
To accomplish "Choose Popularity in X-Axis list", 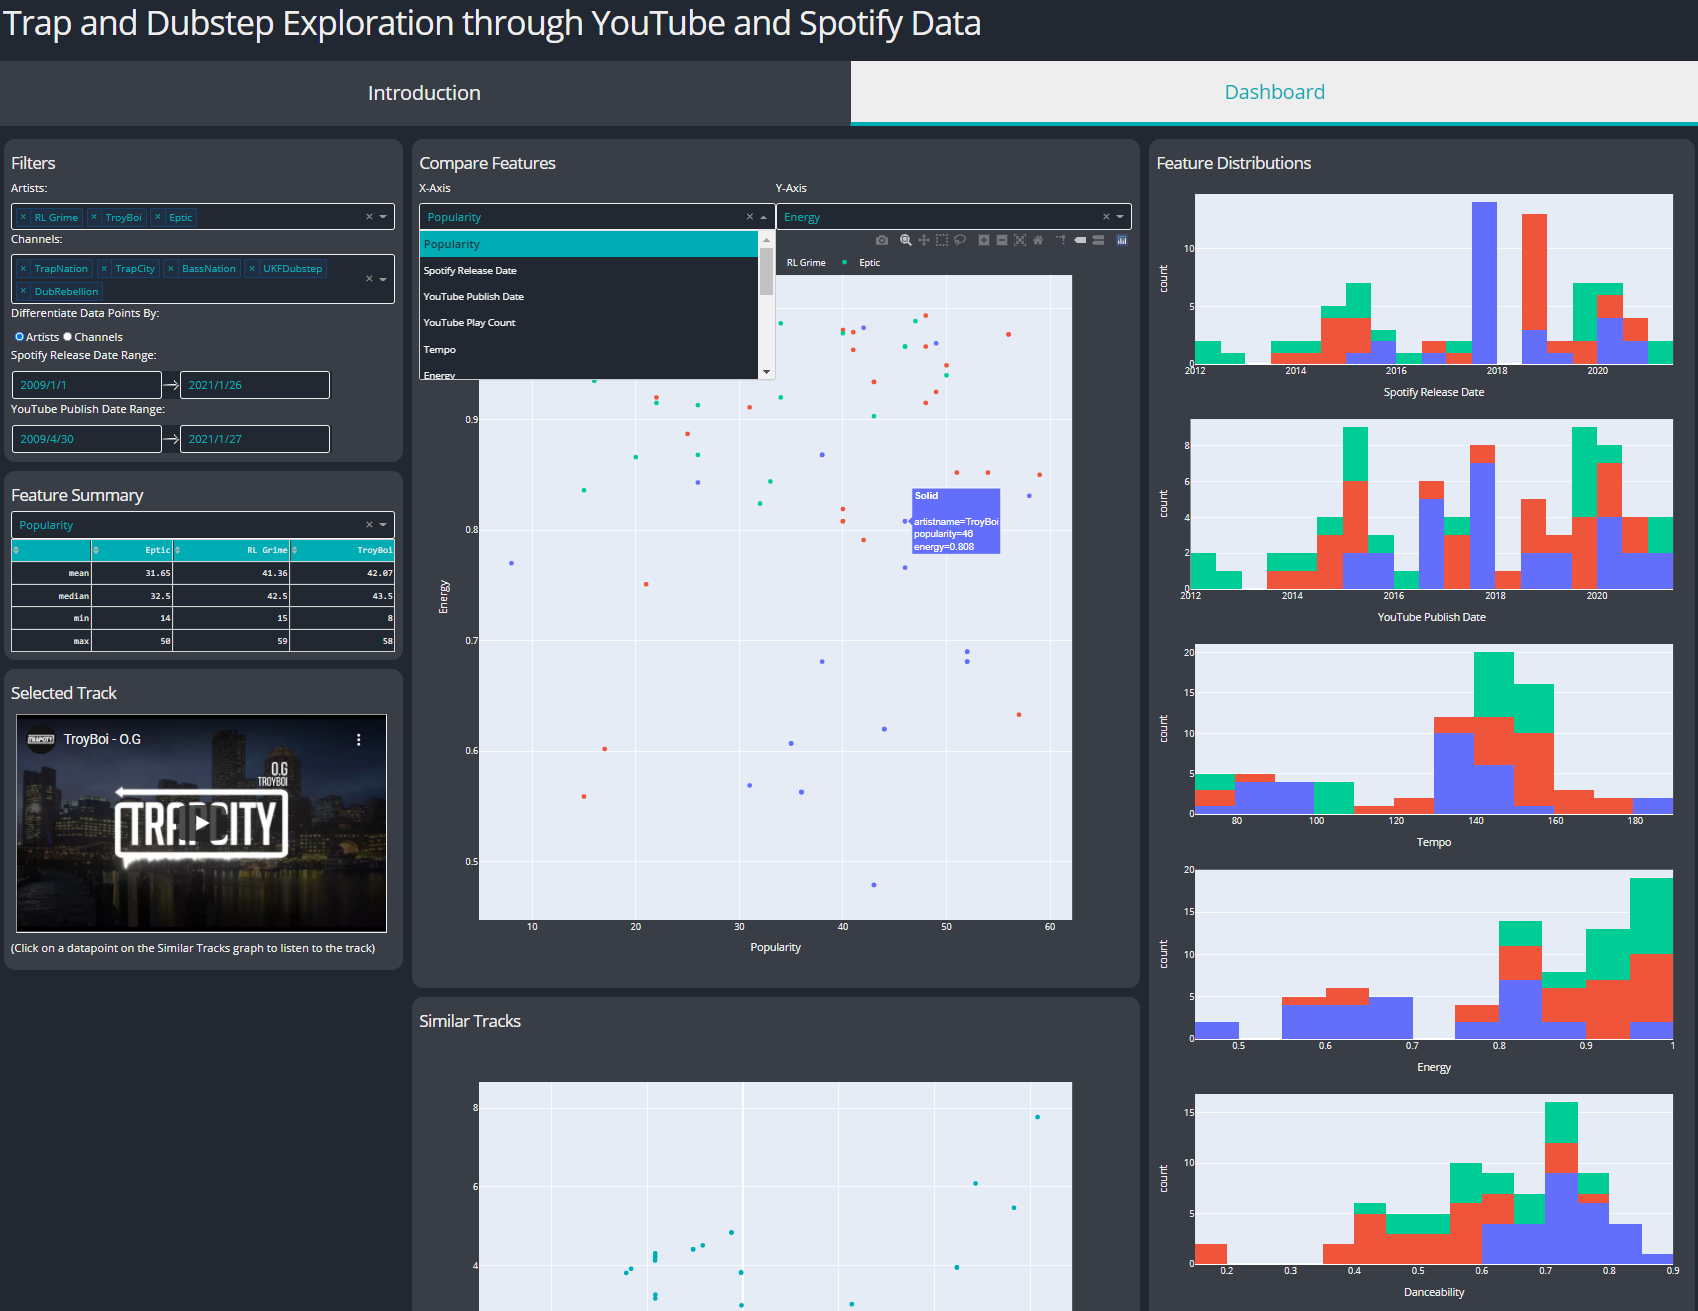I will (589, 244).
